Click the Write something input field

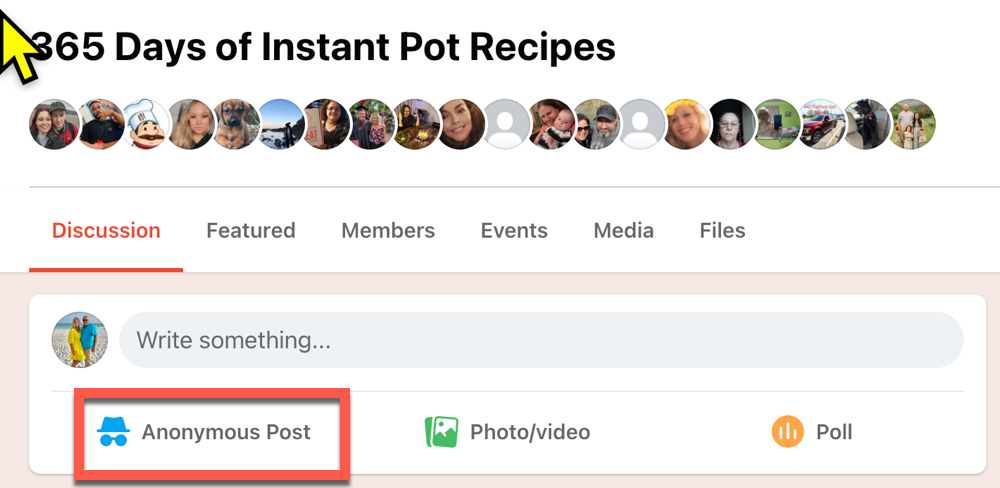[x=541, y=340]
